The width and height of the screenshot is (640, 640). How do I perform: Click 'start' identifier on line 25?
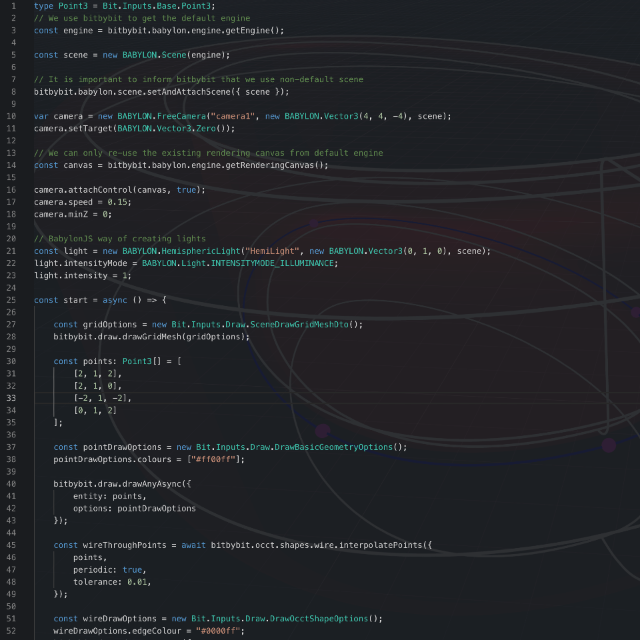coord(75,300)
